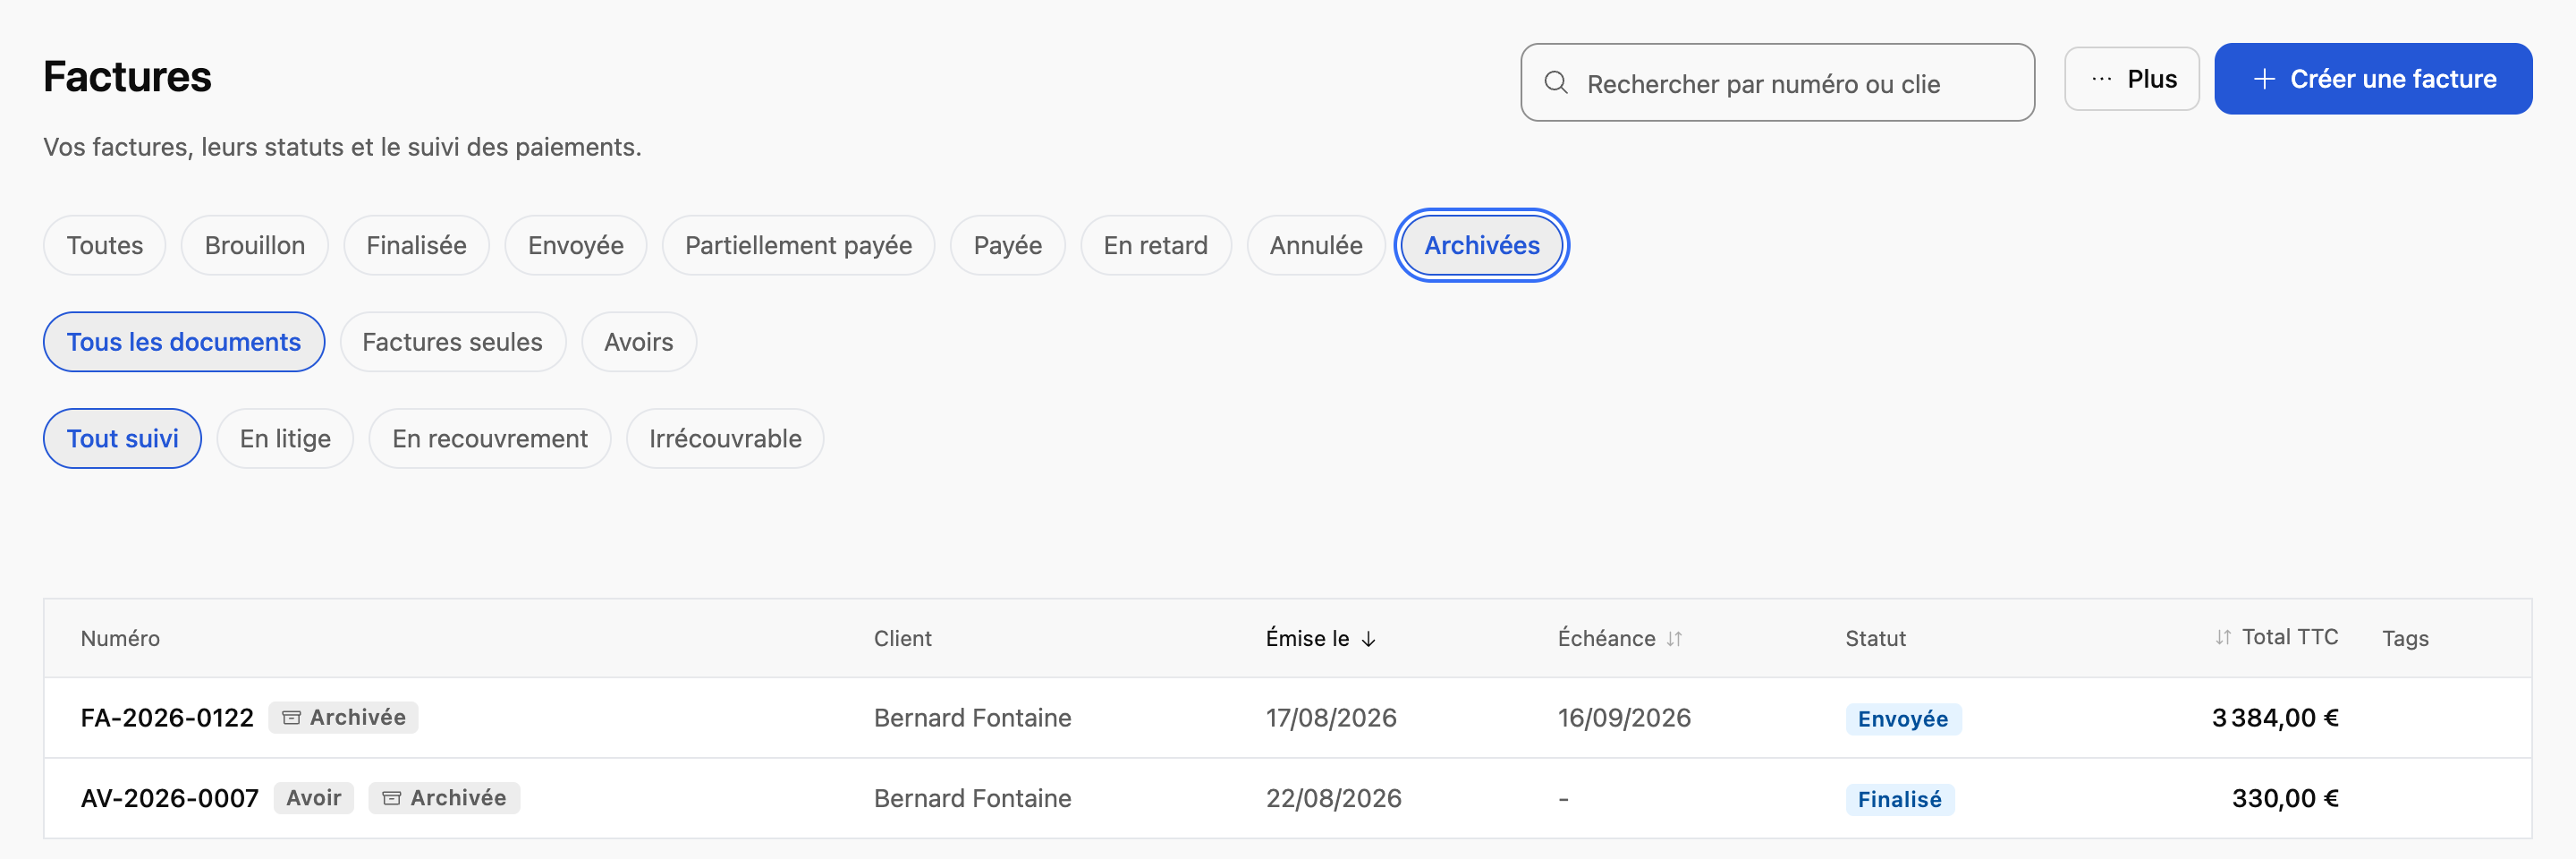Viewport: 2576px width, 859px height.
Task: Click the plus icon in Créer une facture
Action: coord(2264,79)
